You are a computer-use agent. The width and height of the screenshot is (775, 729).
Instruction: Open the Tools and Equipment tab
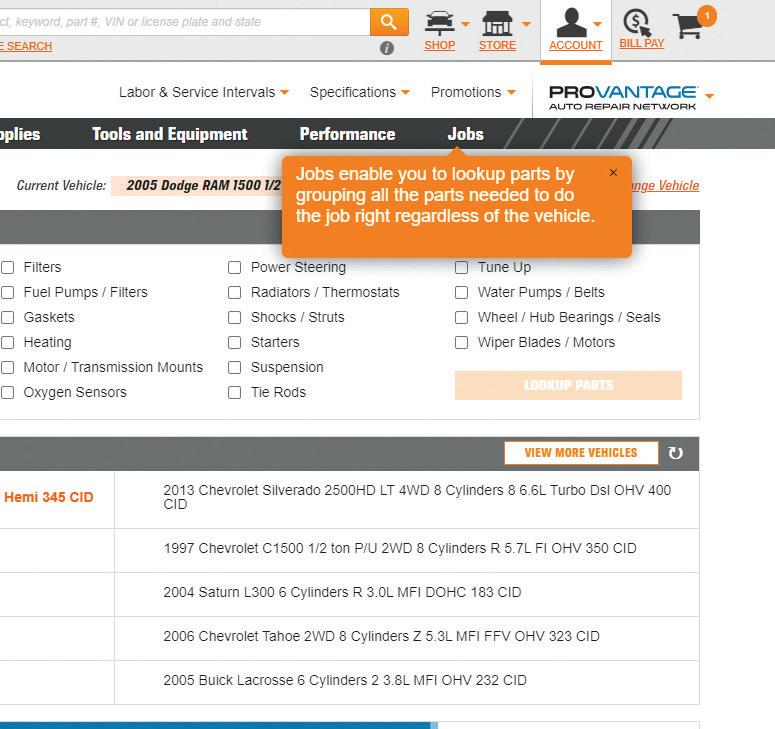coord(170,134)
